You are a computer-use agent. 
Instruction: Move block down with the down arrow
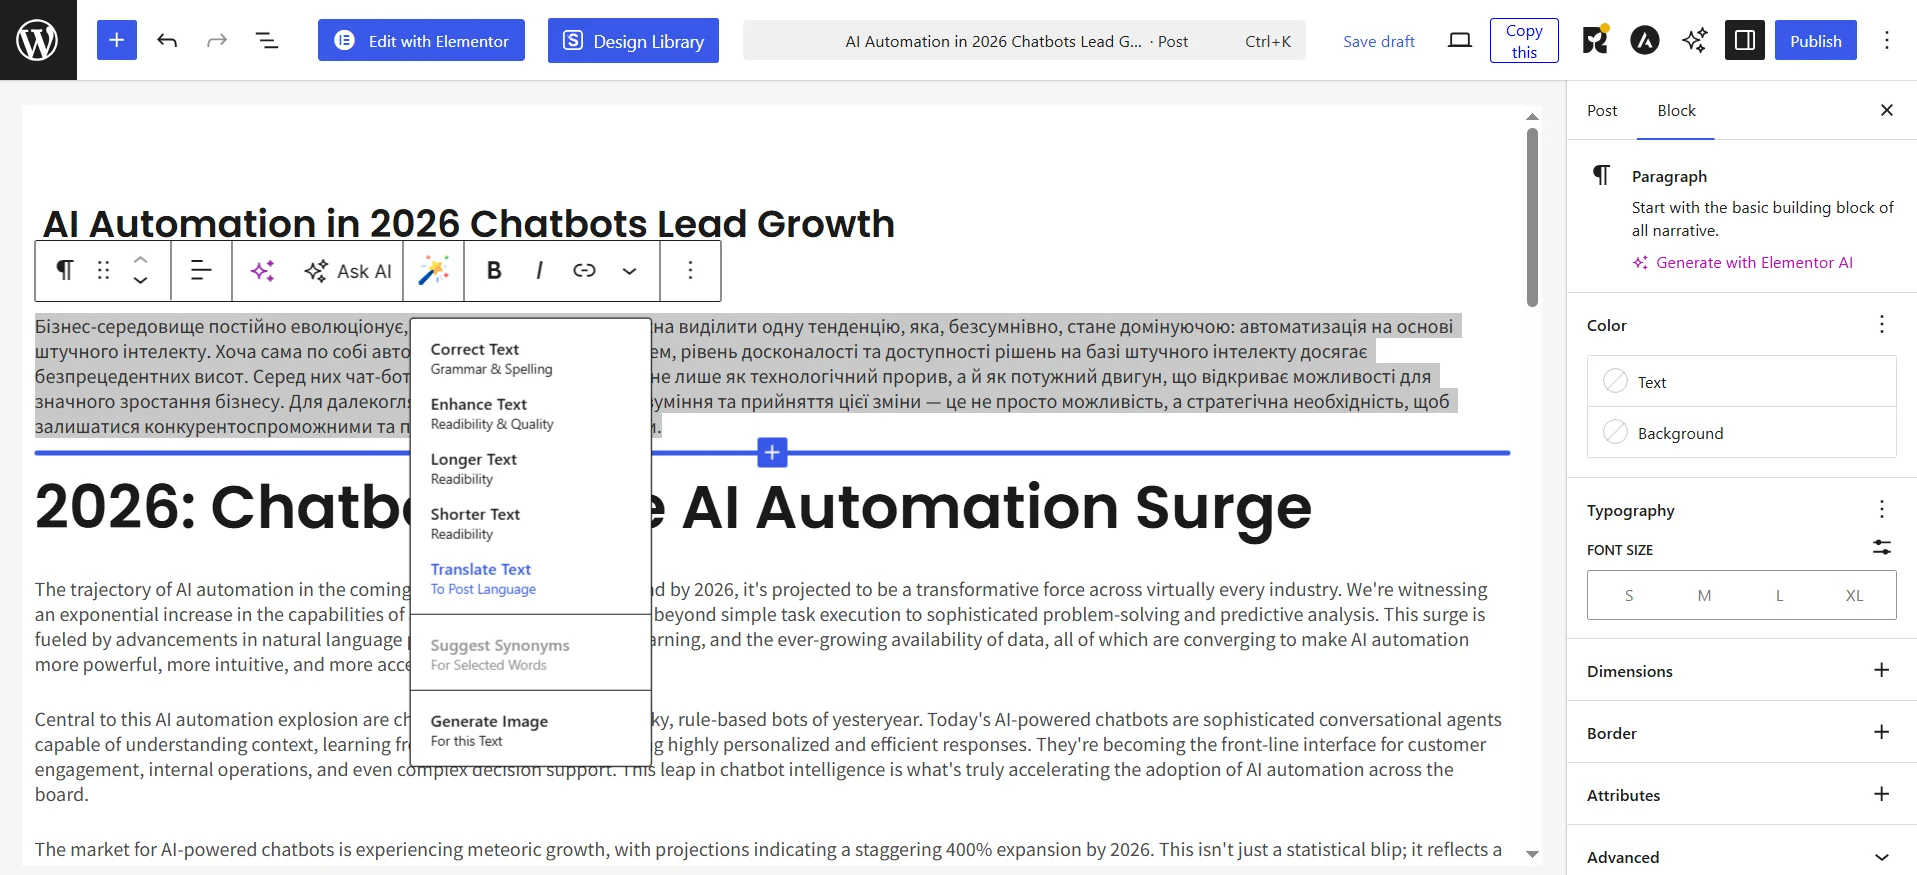pos(140,281)
